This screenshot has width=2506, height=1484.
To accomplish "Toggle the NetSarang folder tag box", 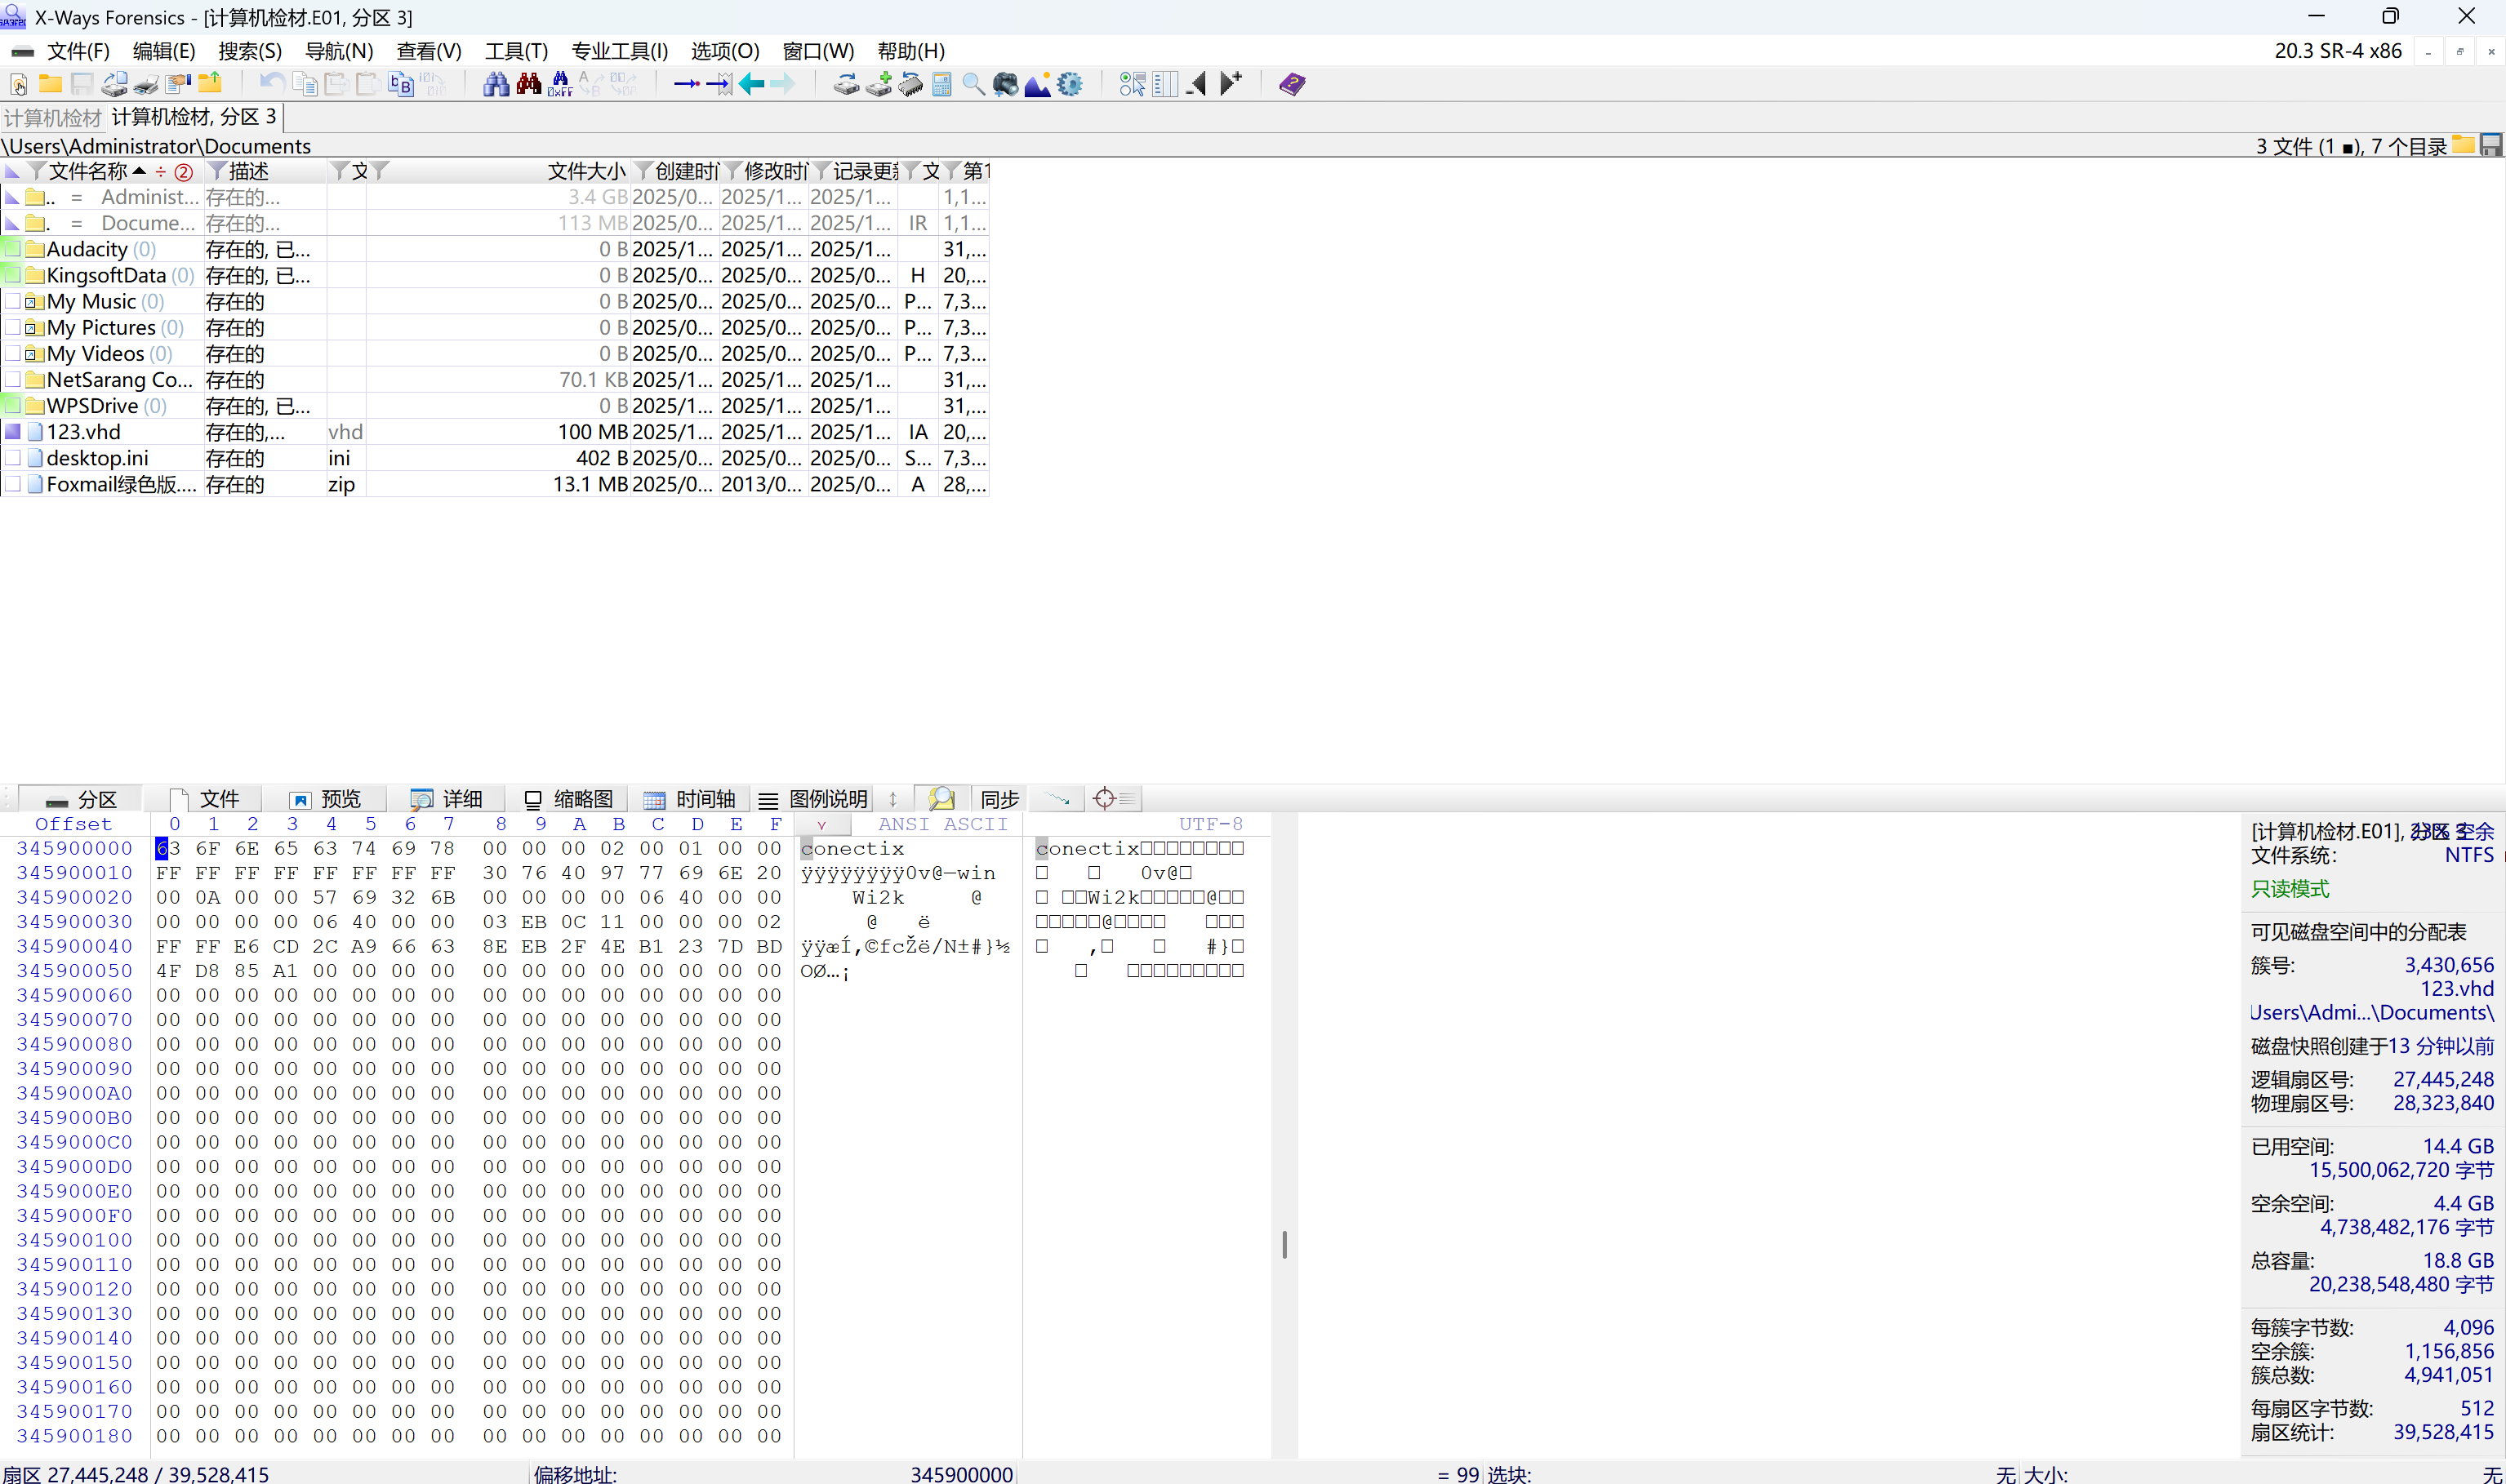I will (x=13, y=379).
